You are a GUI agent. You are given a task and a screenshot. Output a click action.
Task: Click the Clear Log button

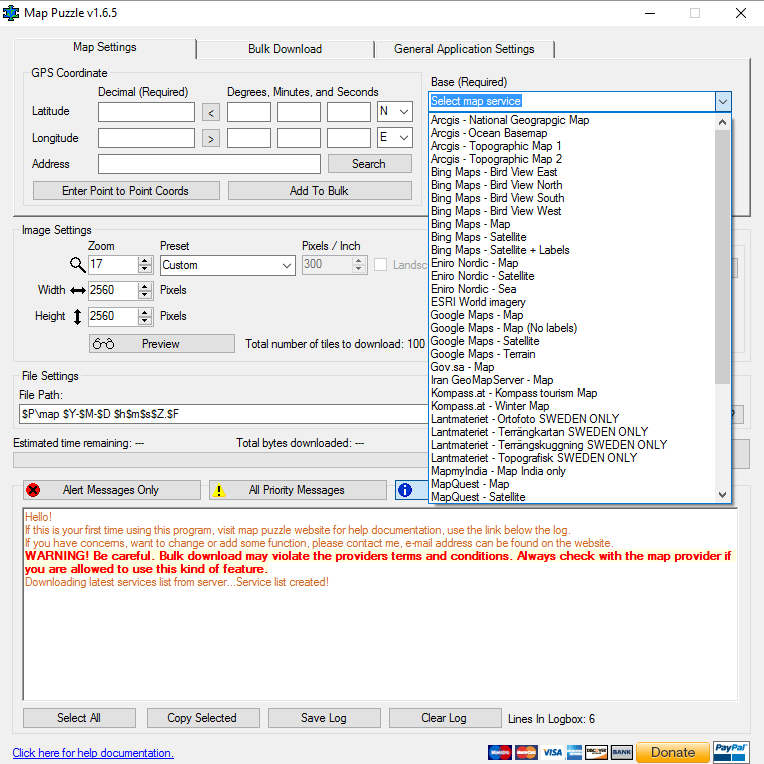pyautogui.click(x=444, y=718)
